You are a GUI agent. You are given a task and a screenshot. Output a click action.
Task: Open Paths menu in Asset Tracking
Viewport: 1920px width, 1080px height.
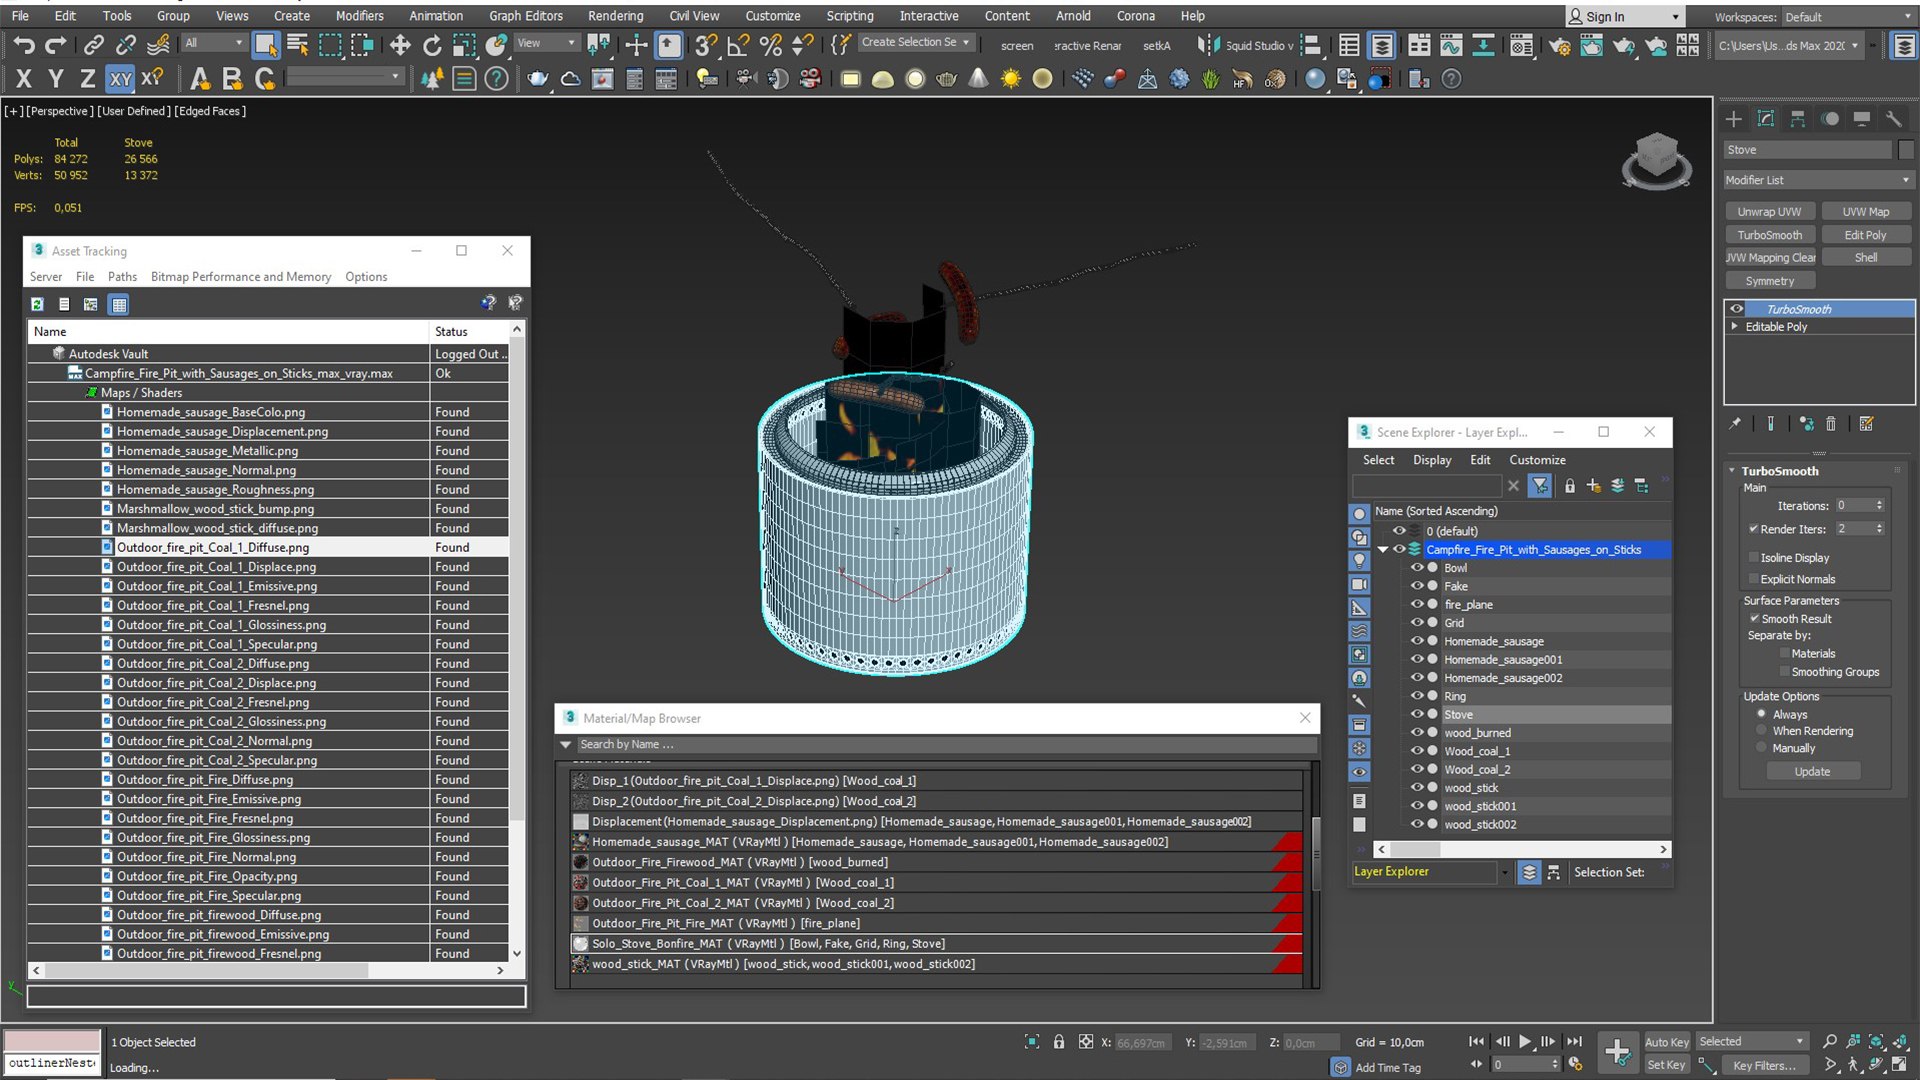coord(122,276)
